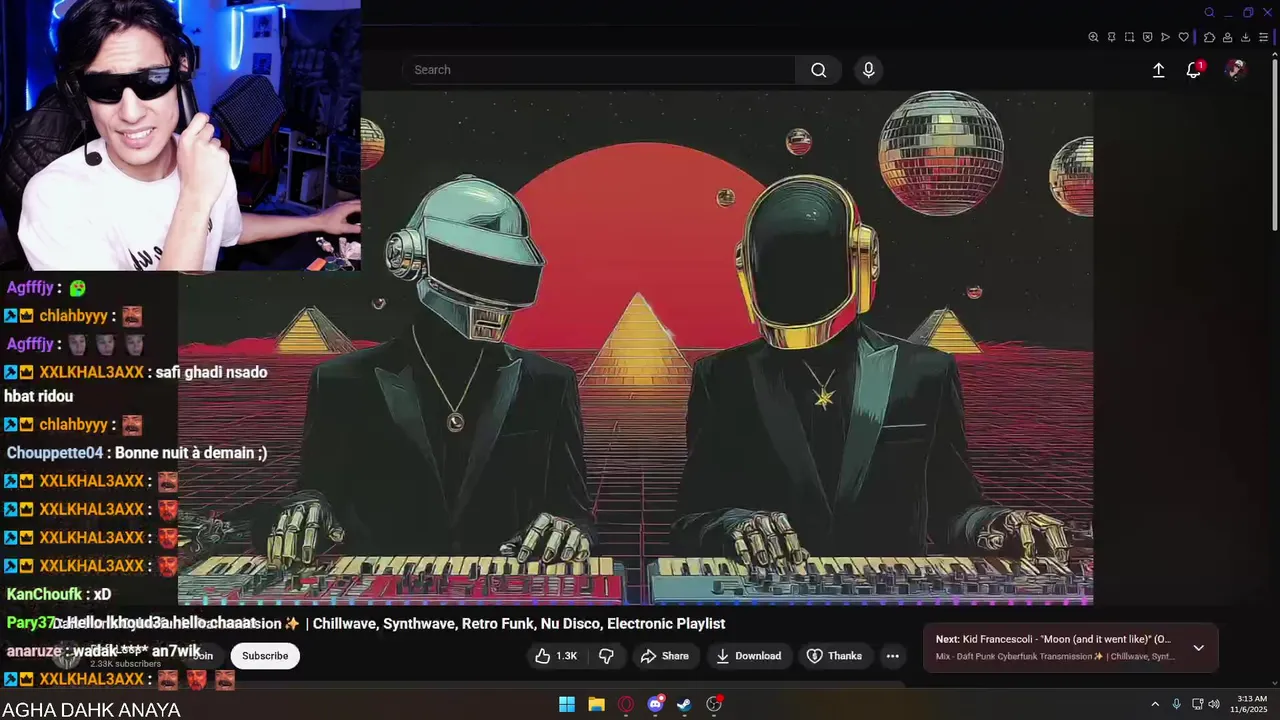Image resolution: width=1280 pixels, height=720 pixels.
Task: Like the video (1.3K)
Action: point(555,656)
